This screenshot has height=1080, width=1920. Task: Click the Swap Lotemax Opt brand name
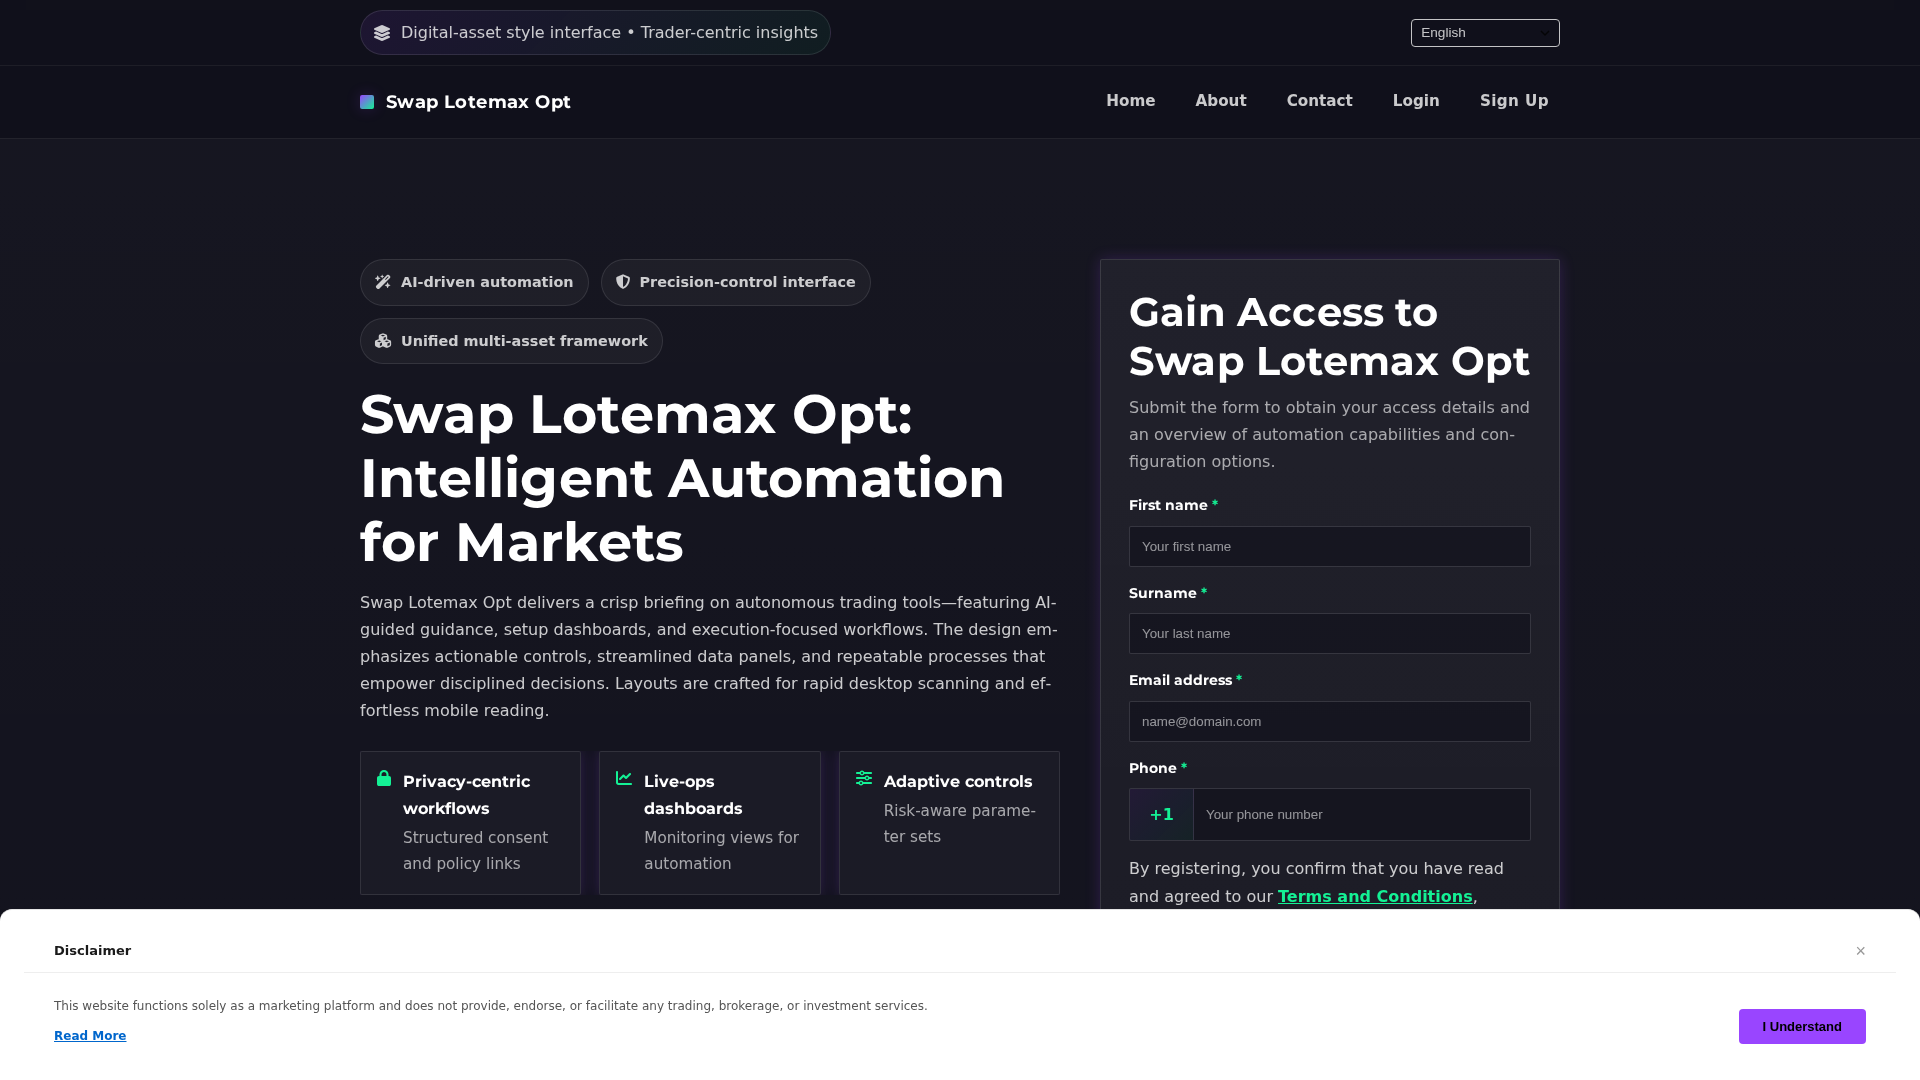pyautogui.click(x=478, y=102)
